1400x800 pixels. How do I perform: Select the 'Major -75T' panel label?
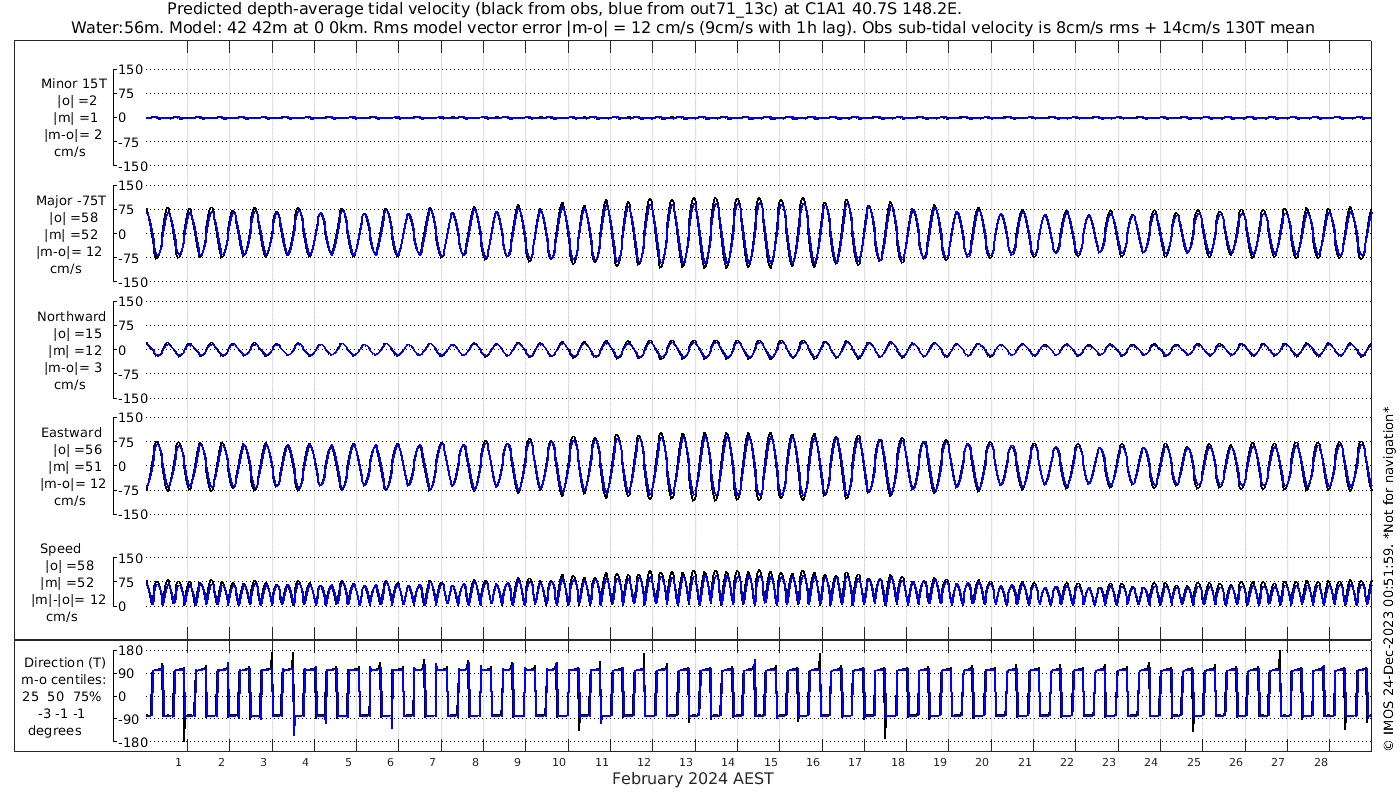pyautogui.click(x=71, y=201)
